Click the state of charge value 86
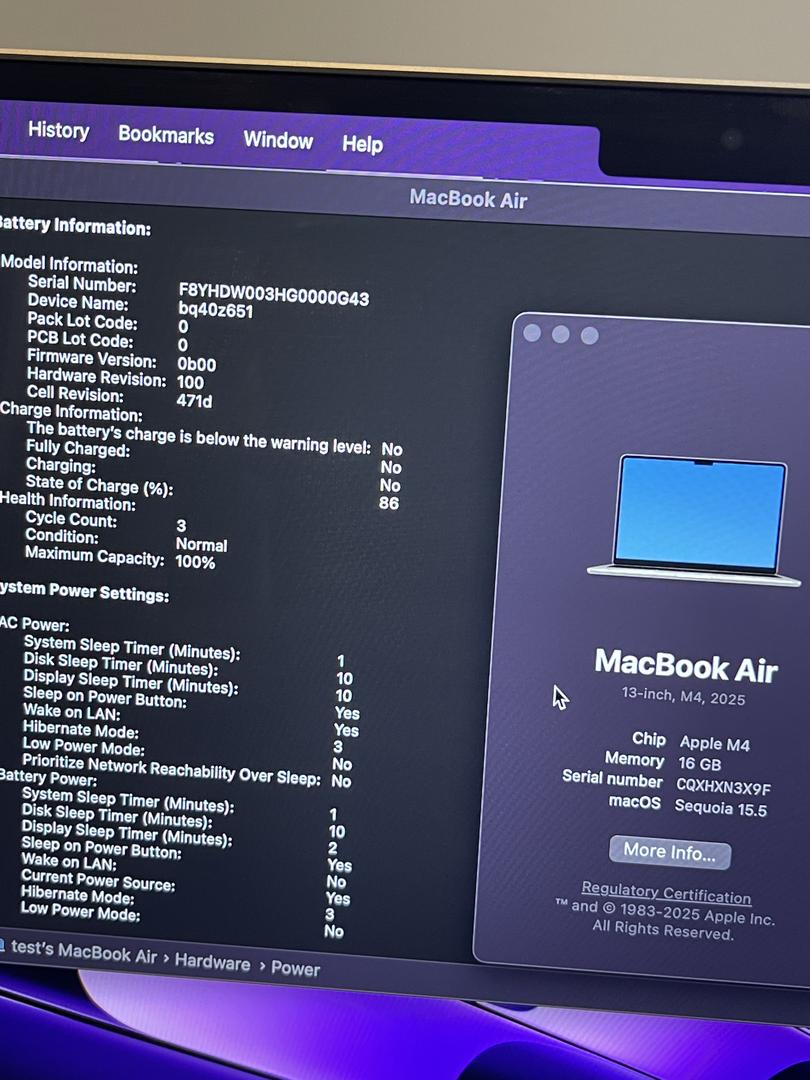Screen dimensions: 810x1080 [x=389, y=503]
